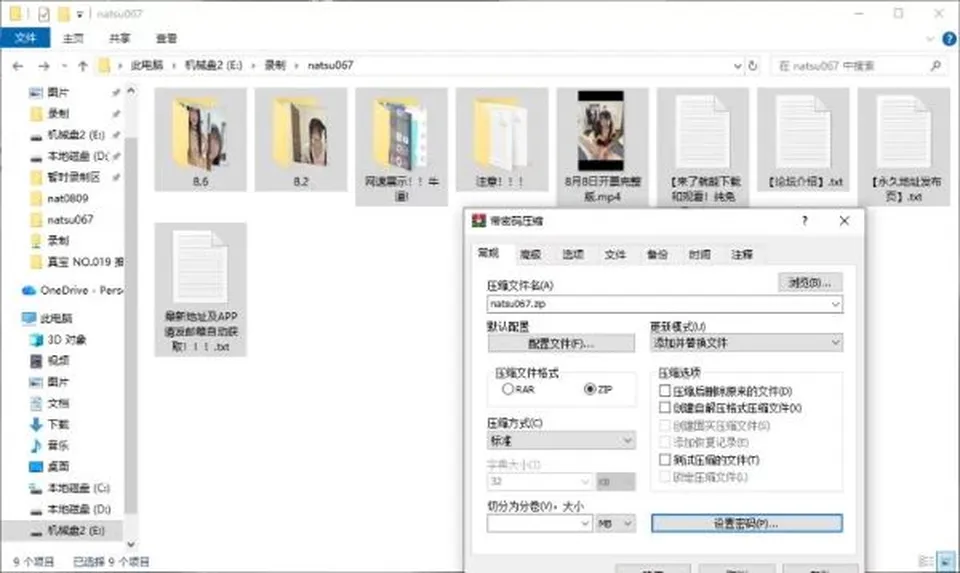
Task: Open the 查看 ribbon tab
Action: coord(166,38)
